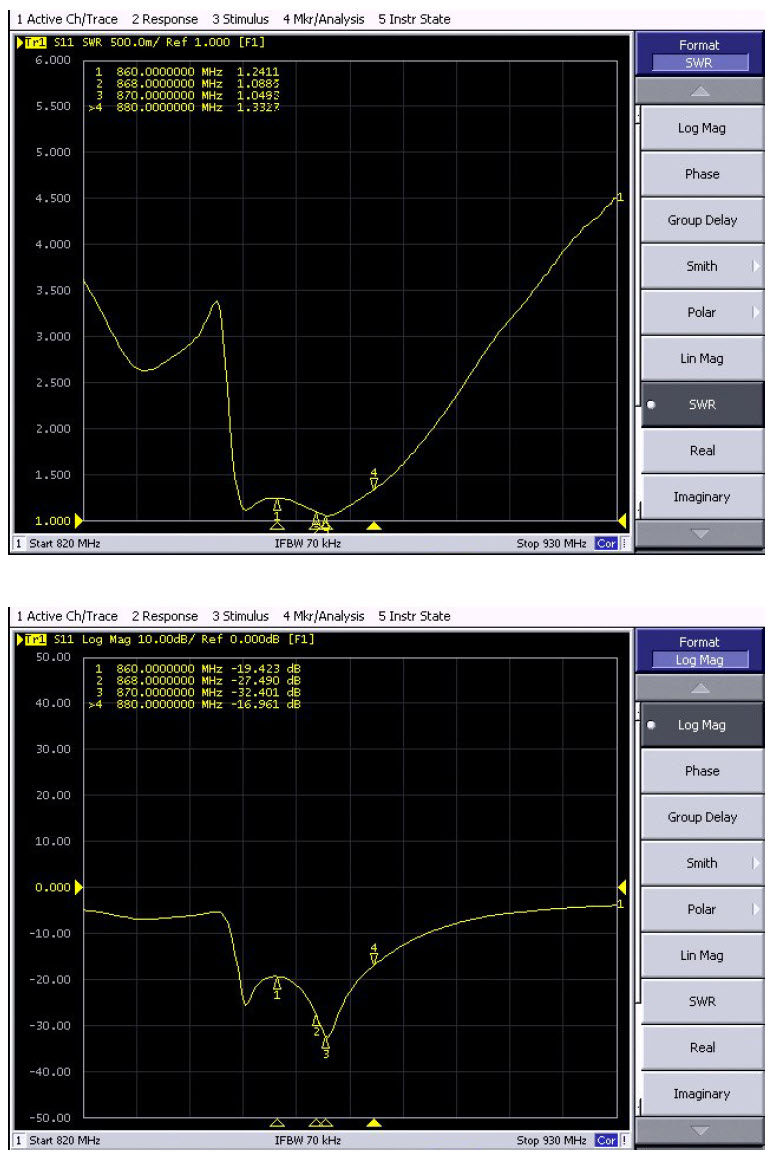Click the left reference triangle at 1.000 SWR
775x1161 pixels.
[79, 520]
